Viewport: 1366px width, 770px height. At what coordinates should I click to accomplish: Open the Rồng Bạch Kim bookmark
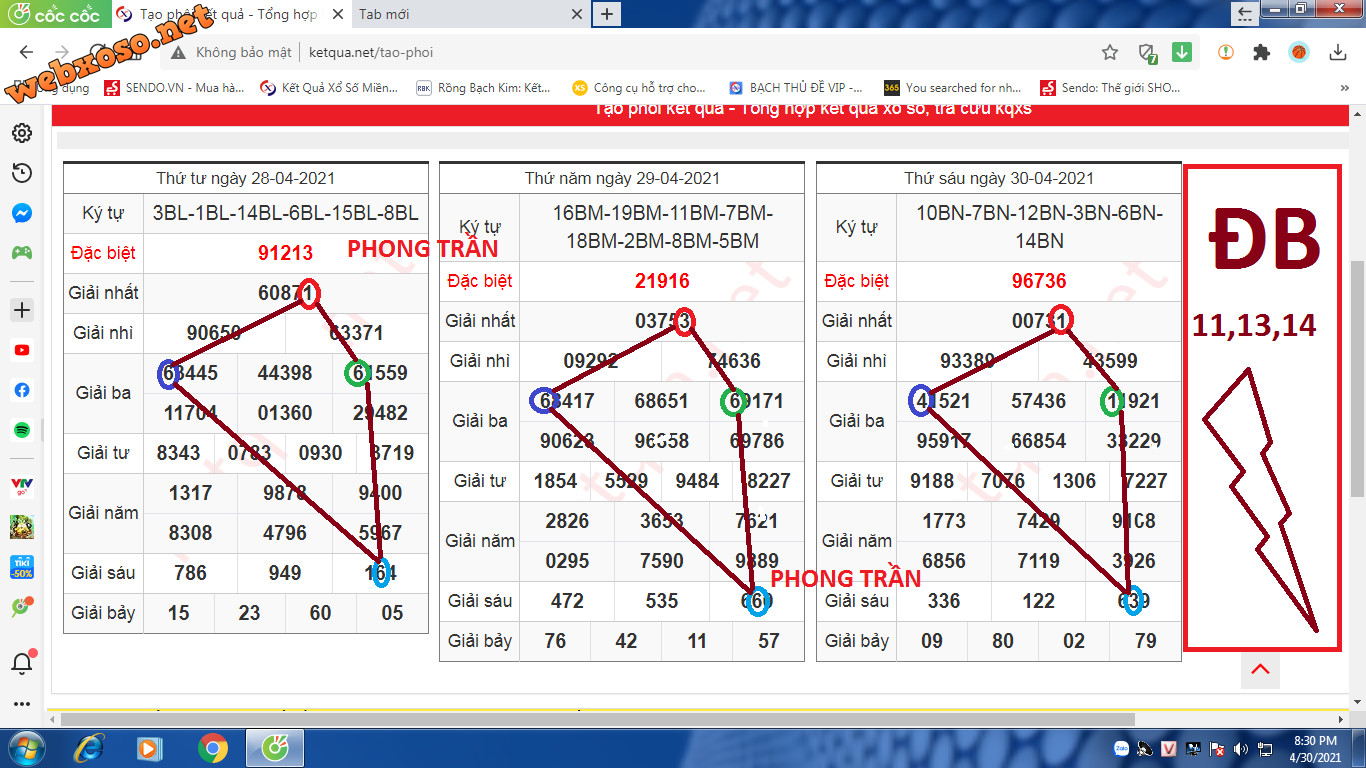coord(484,88)
